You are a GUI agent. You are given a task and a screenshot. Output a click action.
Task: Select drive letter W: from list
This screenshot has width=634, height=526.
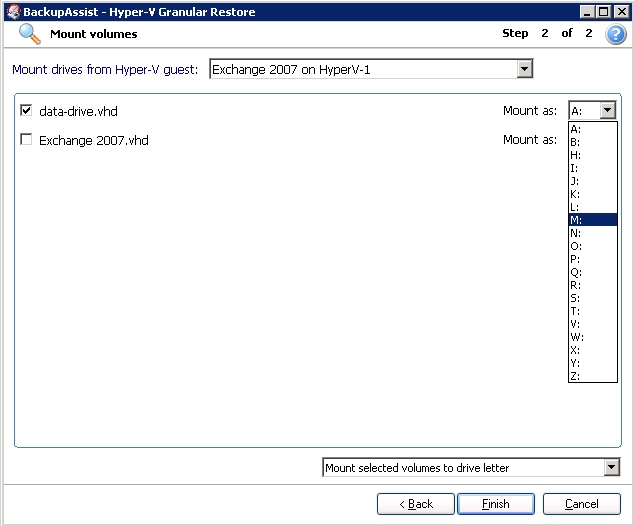click(593, 337)
